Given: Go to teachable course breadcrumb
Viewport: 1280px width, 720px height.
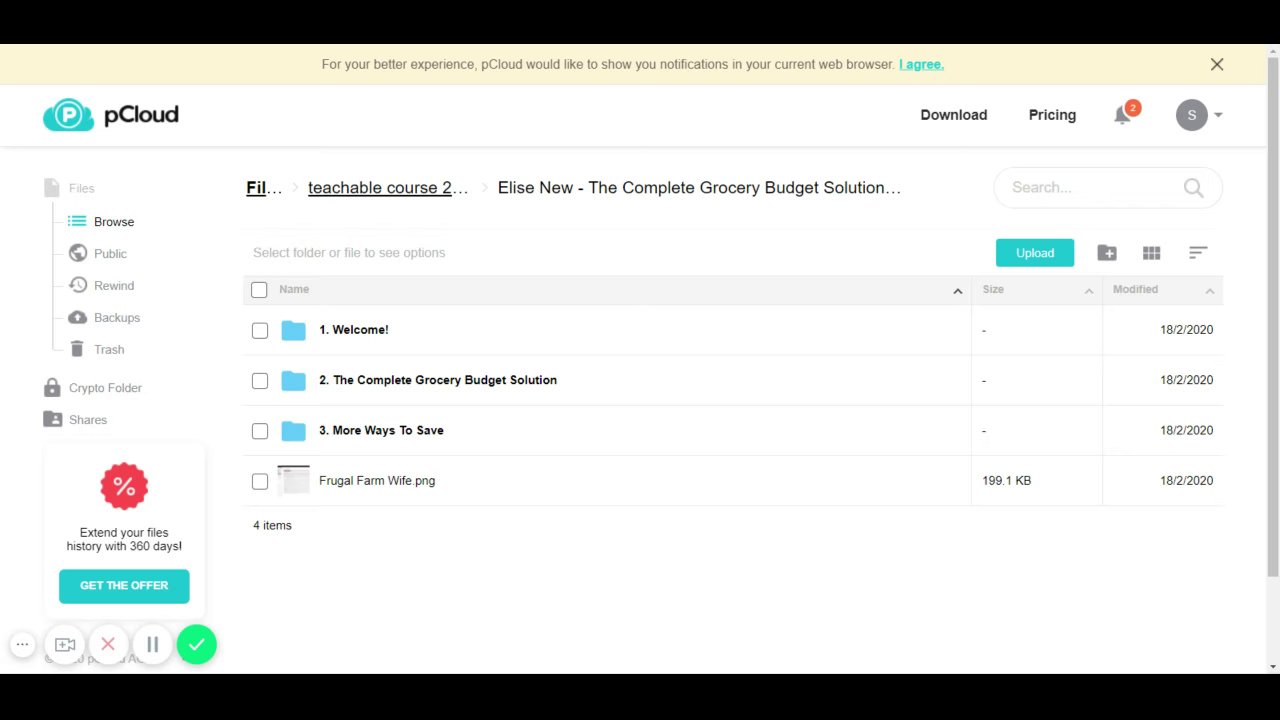Looking at the screenshot, I should pyautogui.click(x=388, y=188).
